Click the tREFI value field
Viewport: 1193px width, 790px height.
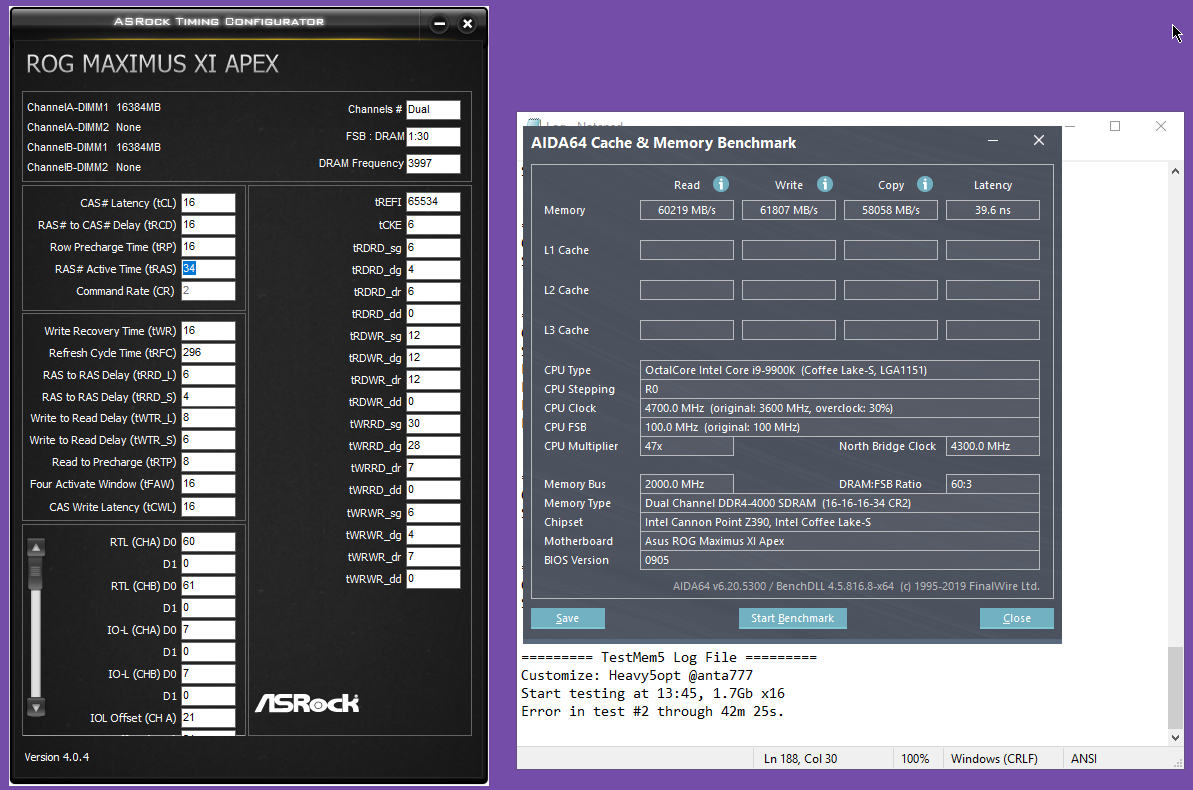pos(433,202)
